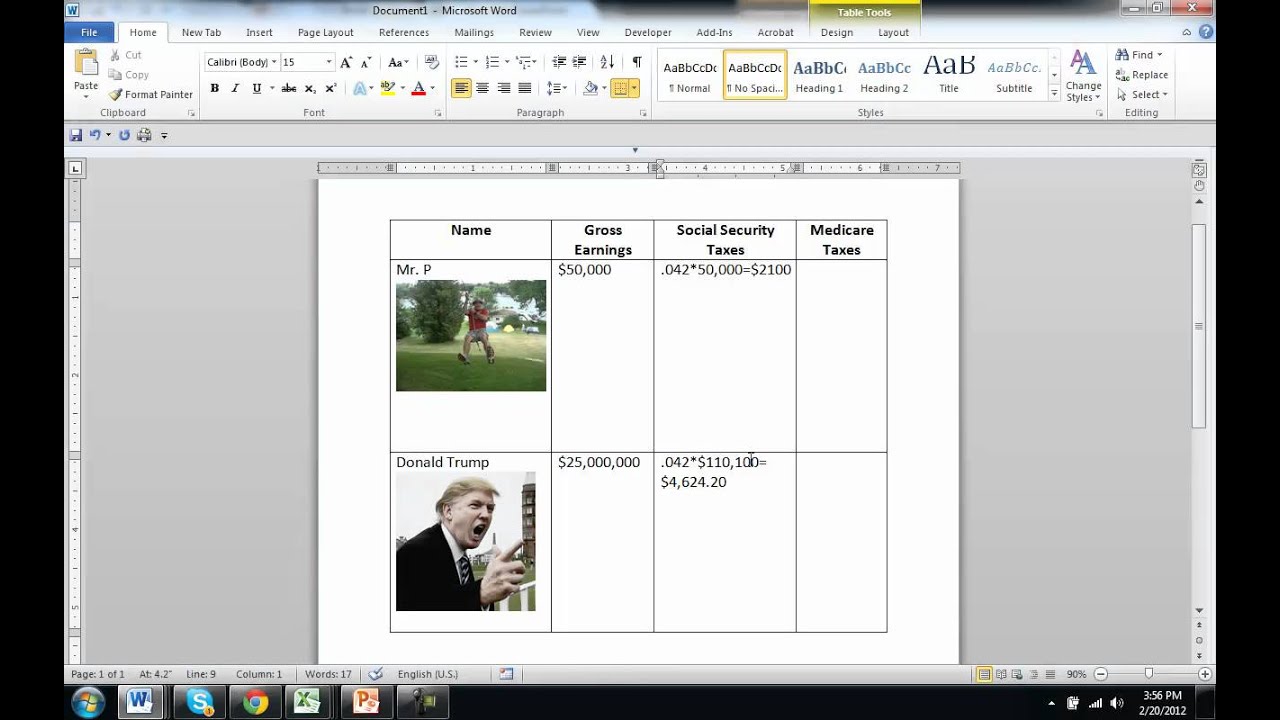This screenshot has height=720, width=1280.
Task: Click zoom out minus button
Action: pos(1101,674)
